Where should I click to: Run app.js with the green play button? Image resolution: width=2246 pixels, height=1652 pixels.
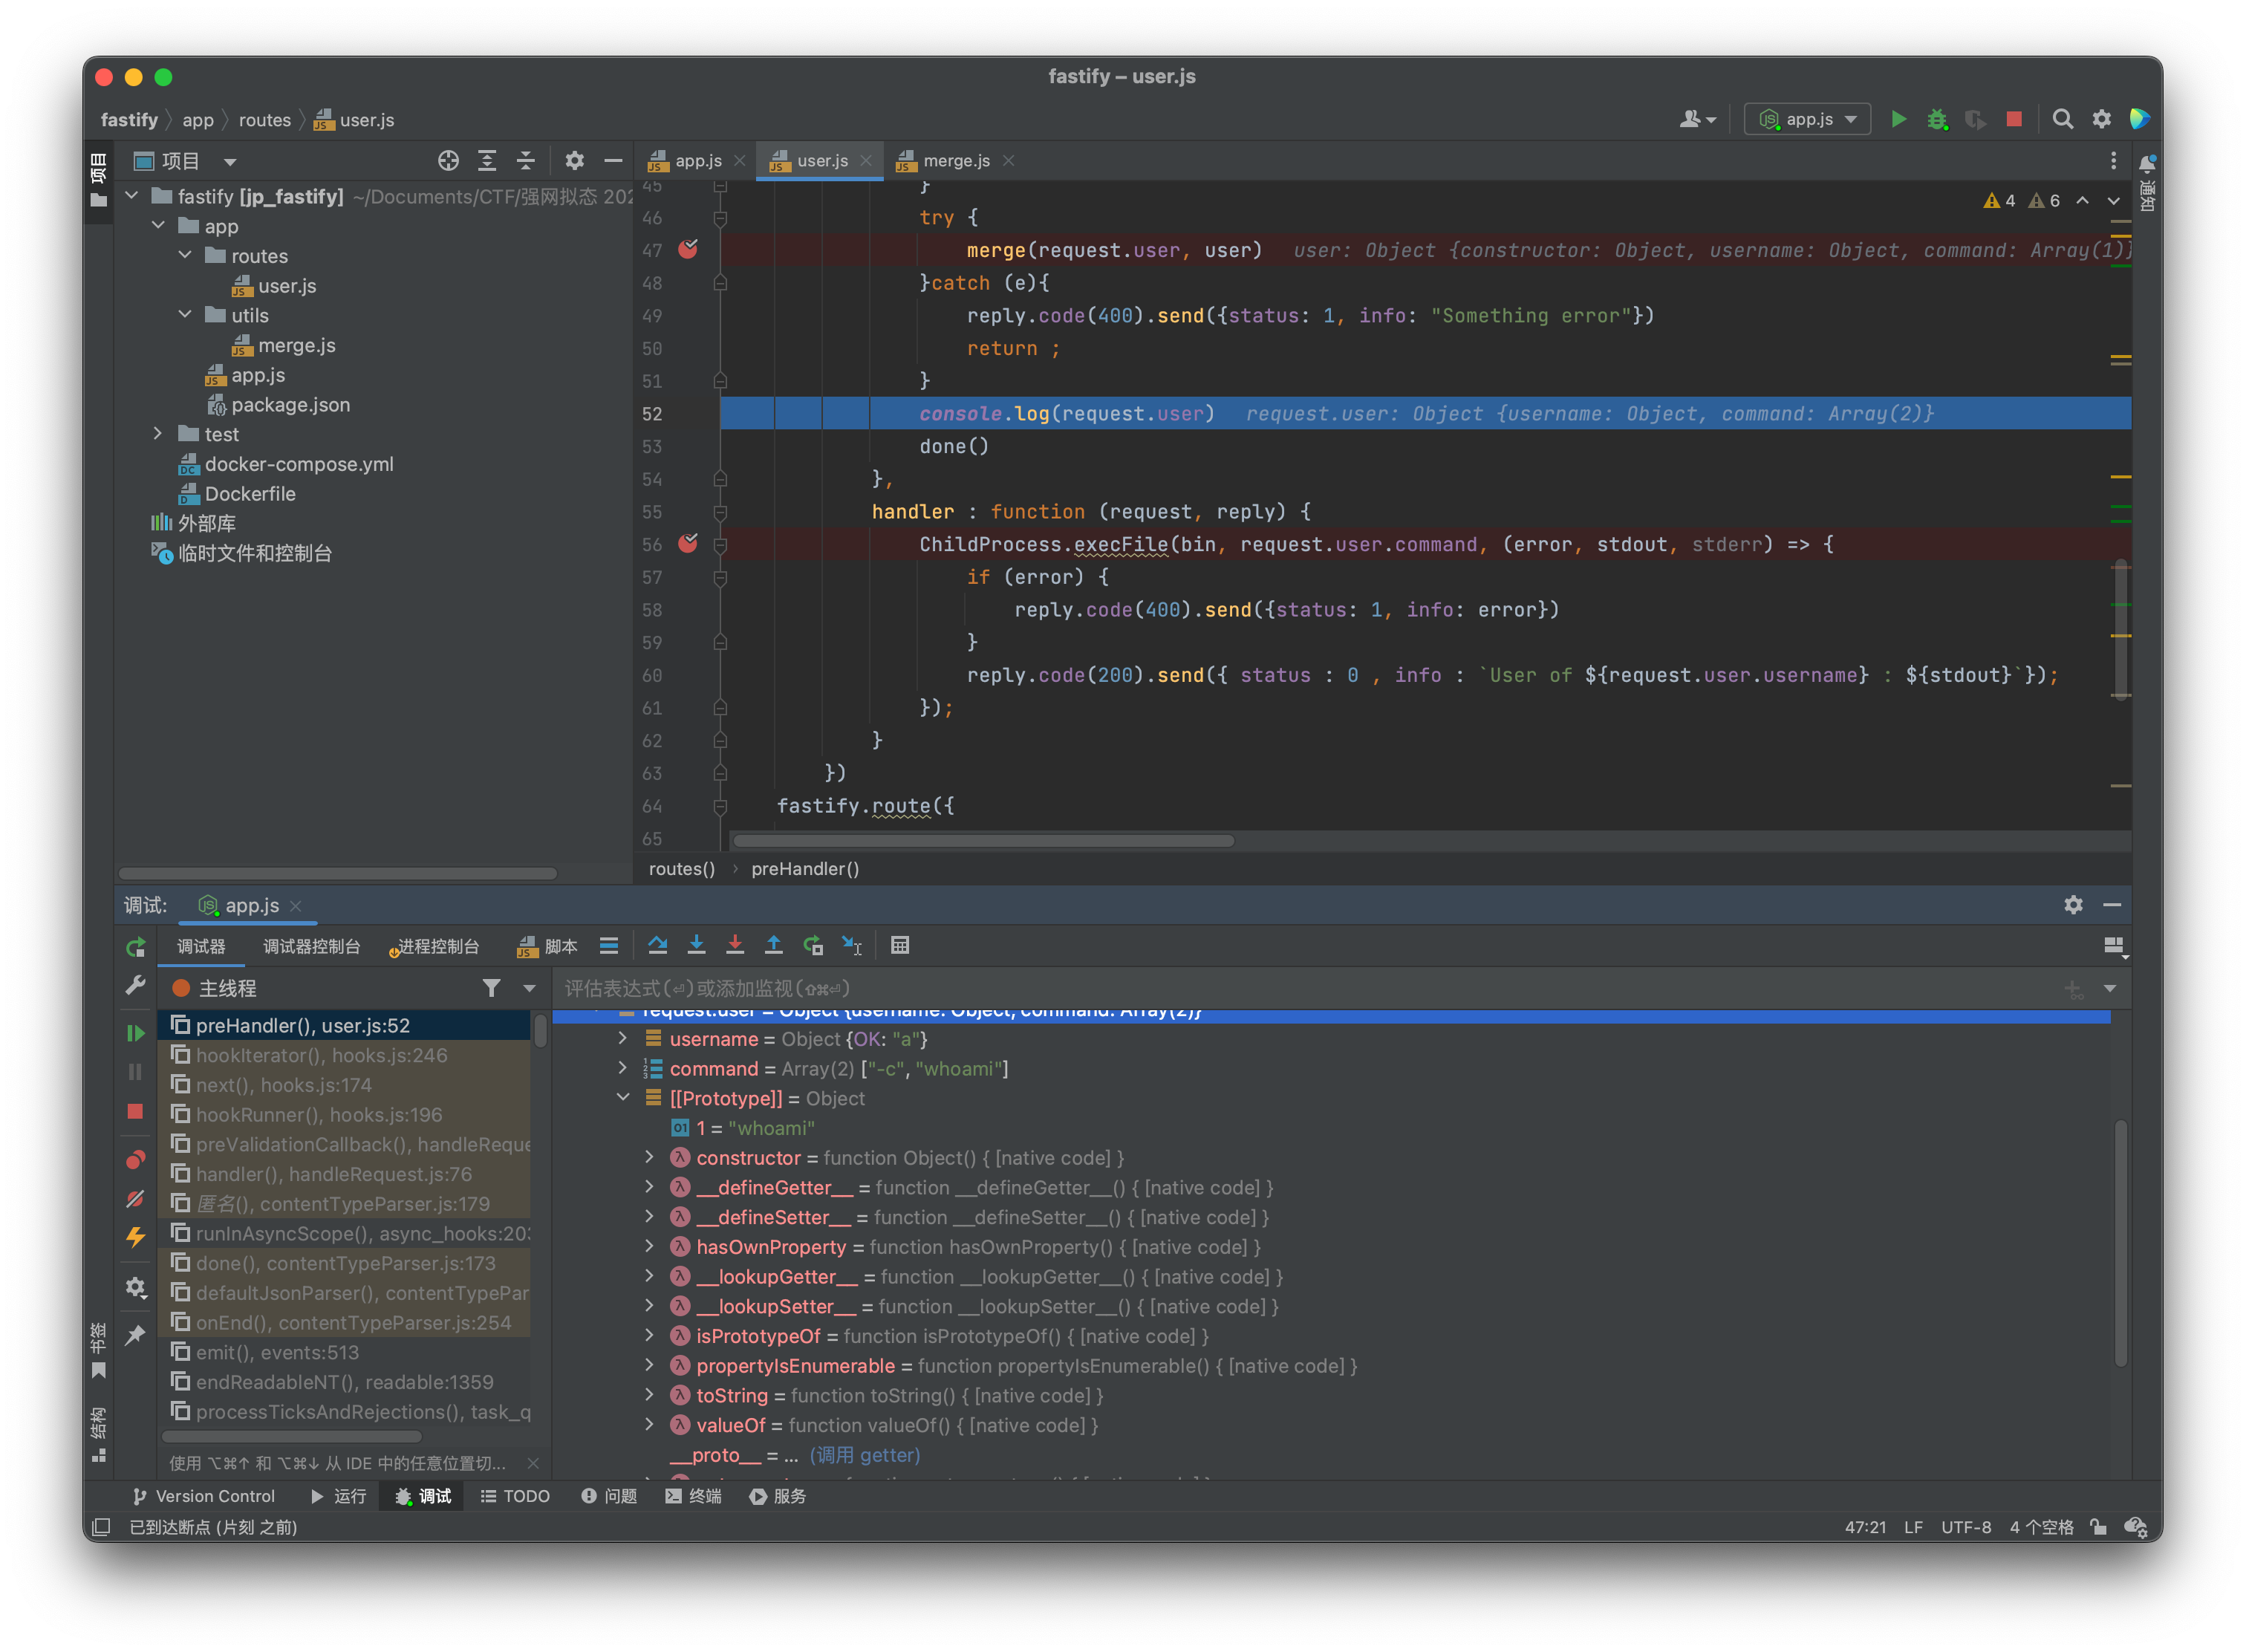(1898, 119)
